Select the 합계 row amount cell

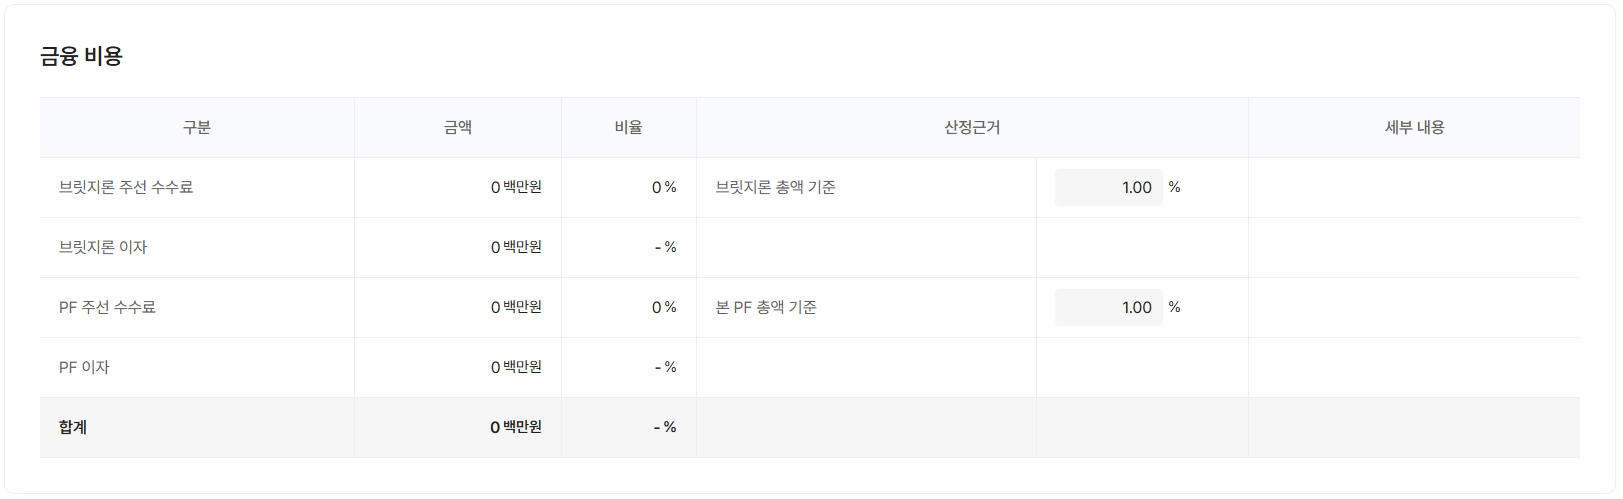click(x=515, y=428)
